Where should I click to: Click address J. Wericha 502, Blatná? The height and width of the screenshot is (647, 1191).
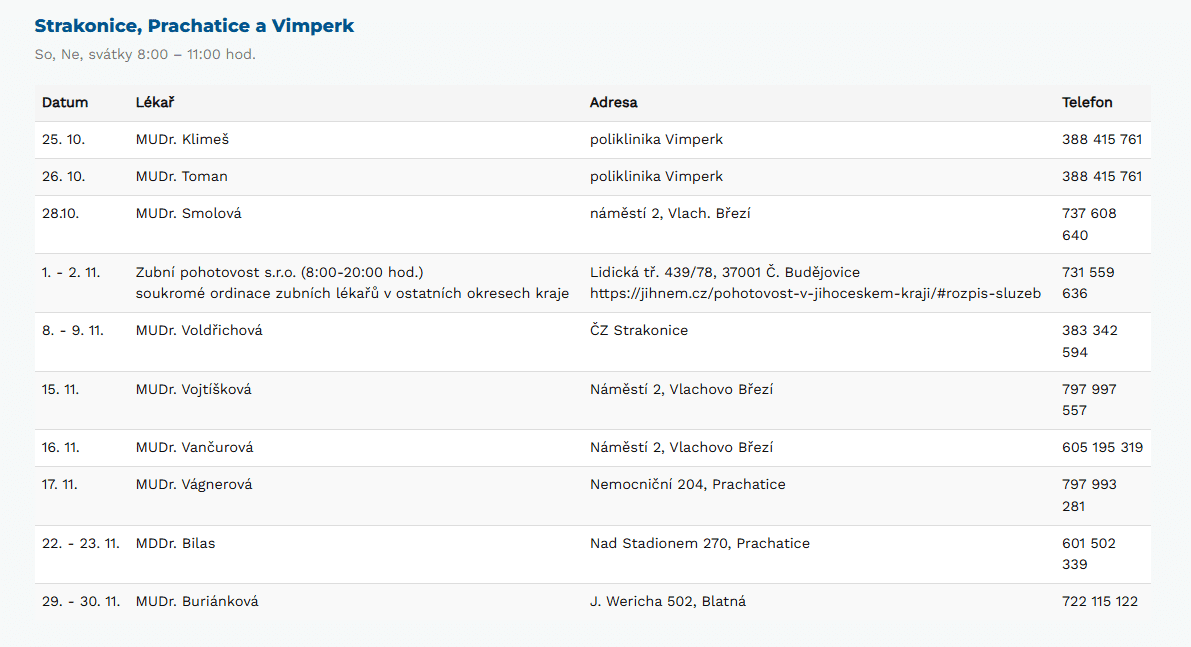(x=667, y=602)
